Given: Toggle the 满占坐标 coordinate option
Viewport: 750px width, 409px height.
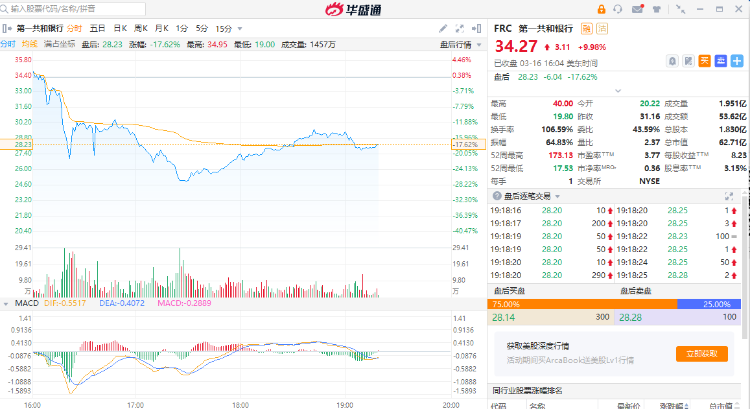Looking at the screenshot, I should pyautogui.click(x=60, y=44).
